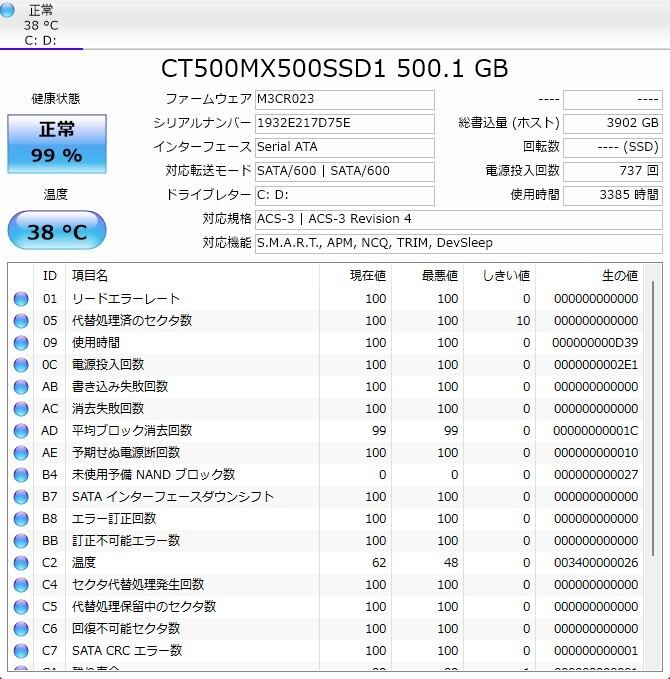
Task: Click status circle icon for row C7 SATA CRC エラー数
Action: (21, 651)
